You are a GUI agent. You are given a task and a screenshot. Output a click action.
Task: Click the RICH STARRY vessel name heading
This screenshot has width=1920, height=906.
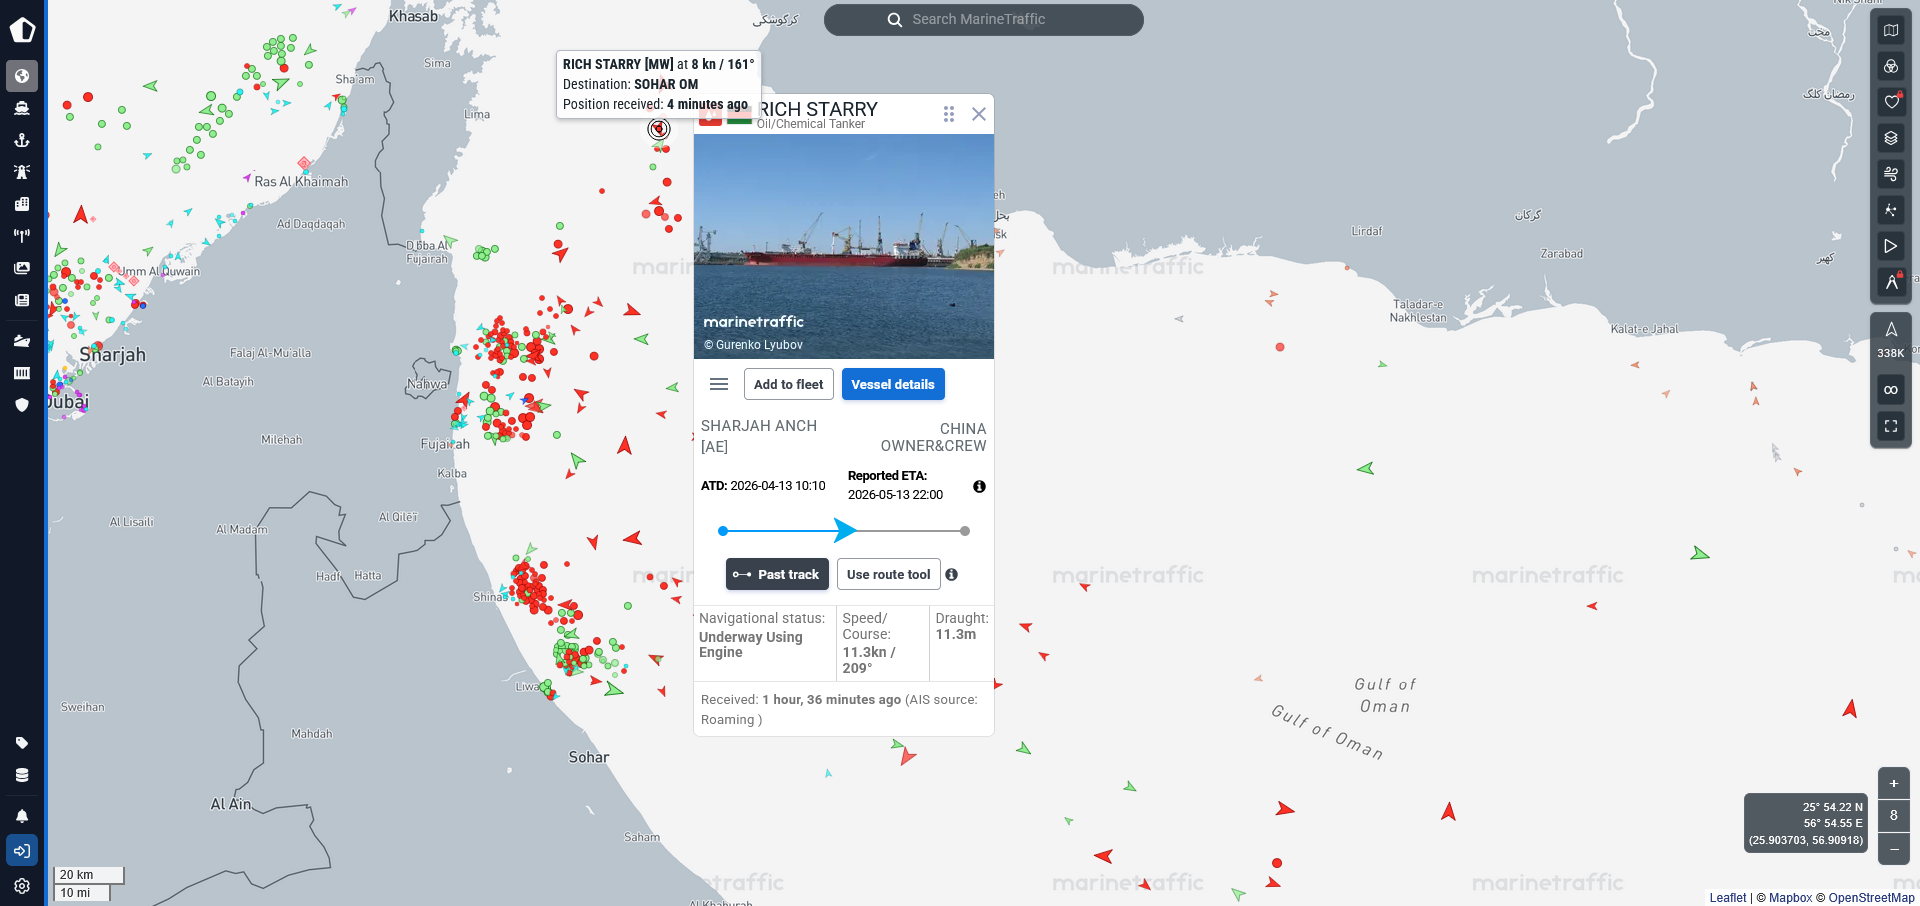point(818,109)
